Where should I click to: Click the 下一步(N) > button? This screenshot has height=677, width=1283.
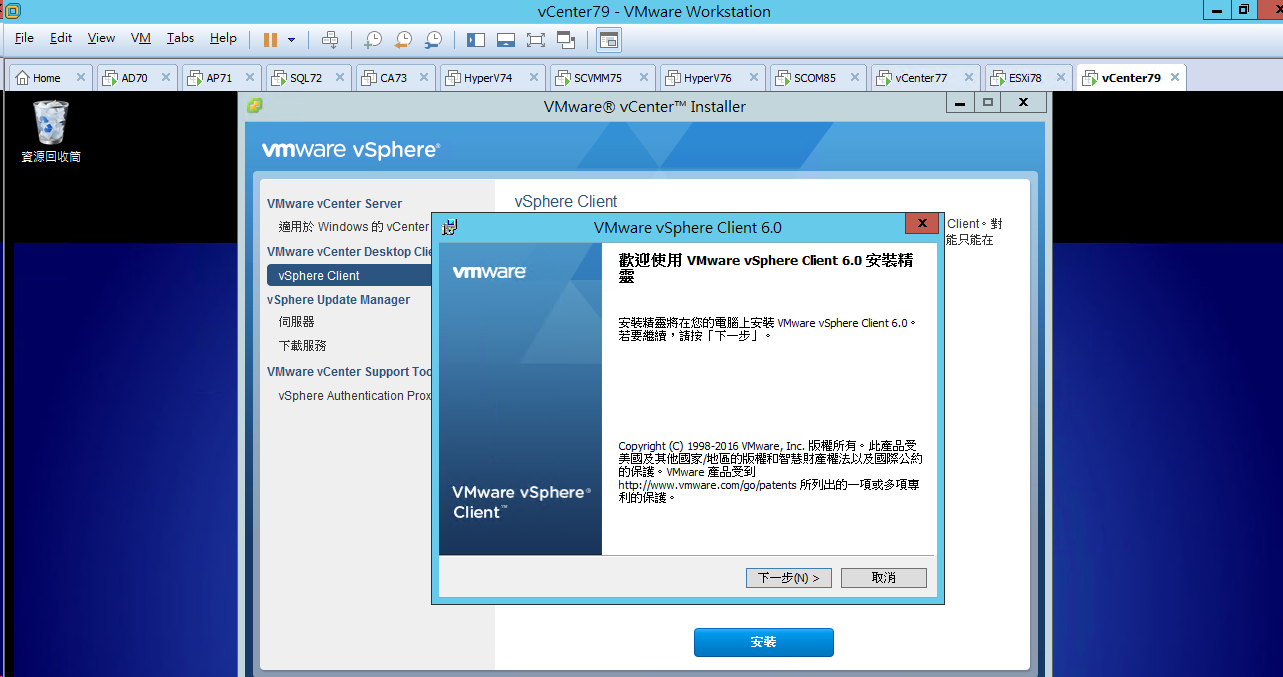click(x=789, y=578)
